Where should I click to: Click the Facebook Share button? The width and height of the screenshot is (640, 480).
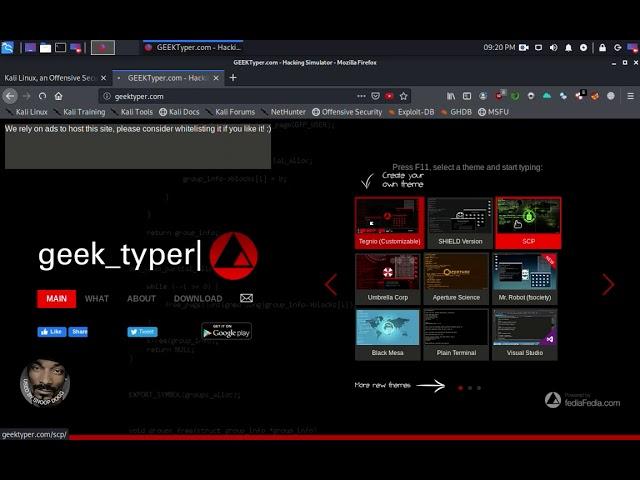[x=78, y=332]
